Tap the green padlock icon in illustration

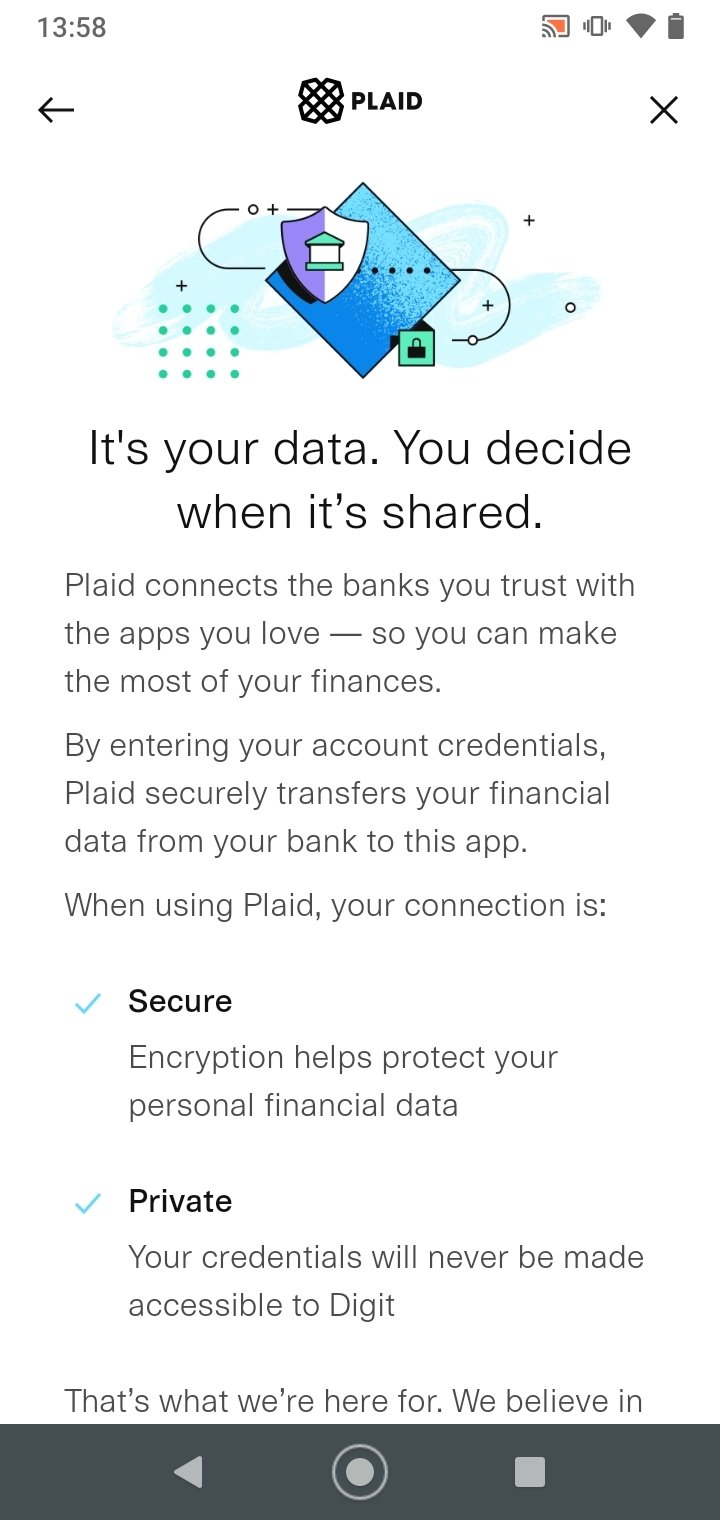(x=417, y=345)
